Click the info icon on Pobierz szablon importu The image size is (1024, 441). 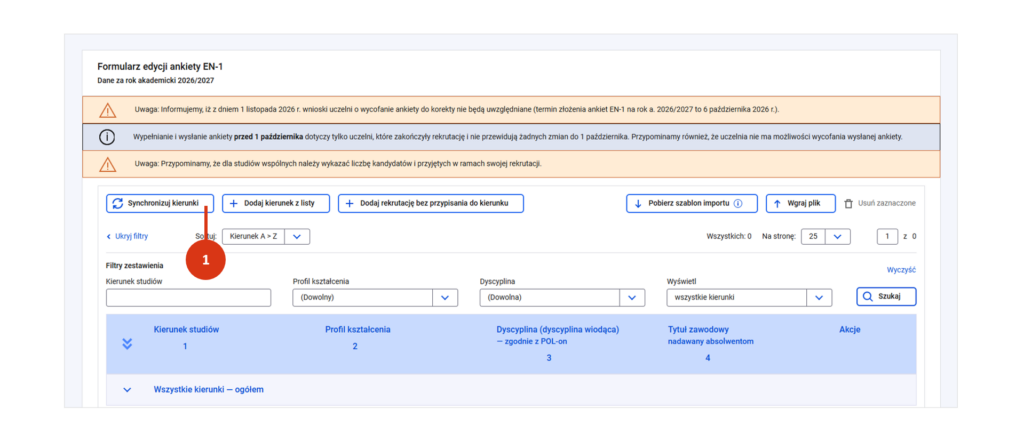pyautogui.click(x=738, y=203)
